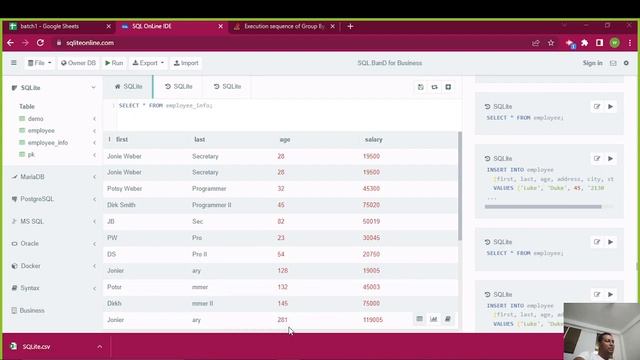Expand the pk table chevron
This screenshot has height=360, width=640.
[94, 155]
